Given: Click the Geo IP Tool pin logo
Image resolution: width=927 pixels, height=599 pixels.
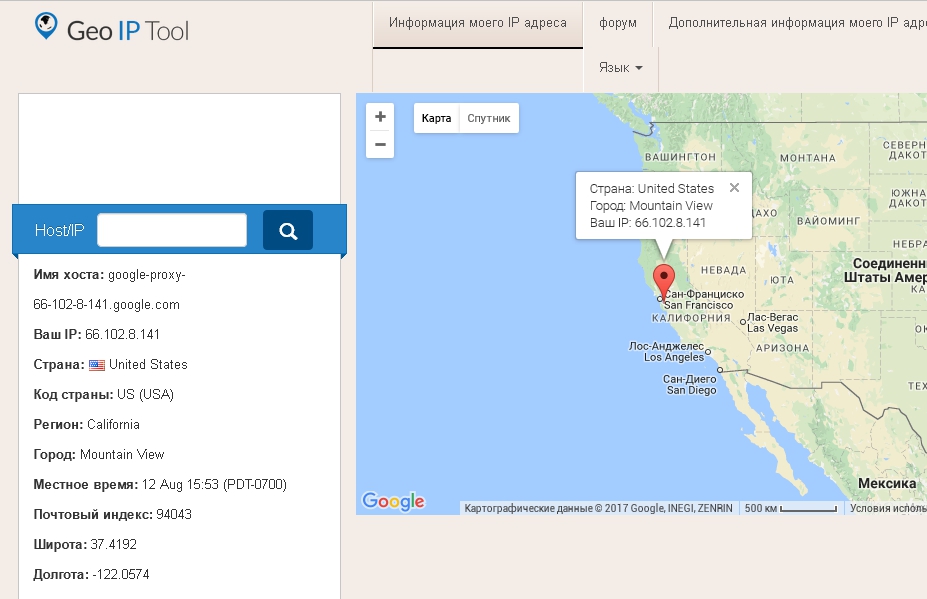Looking at the screenshot, I should (x=46, y=27).
